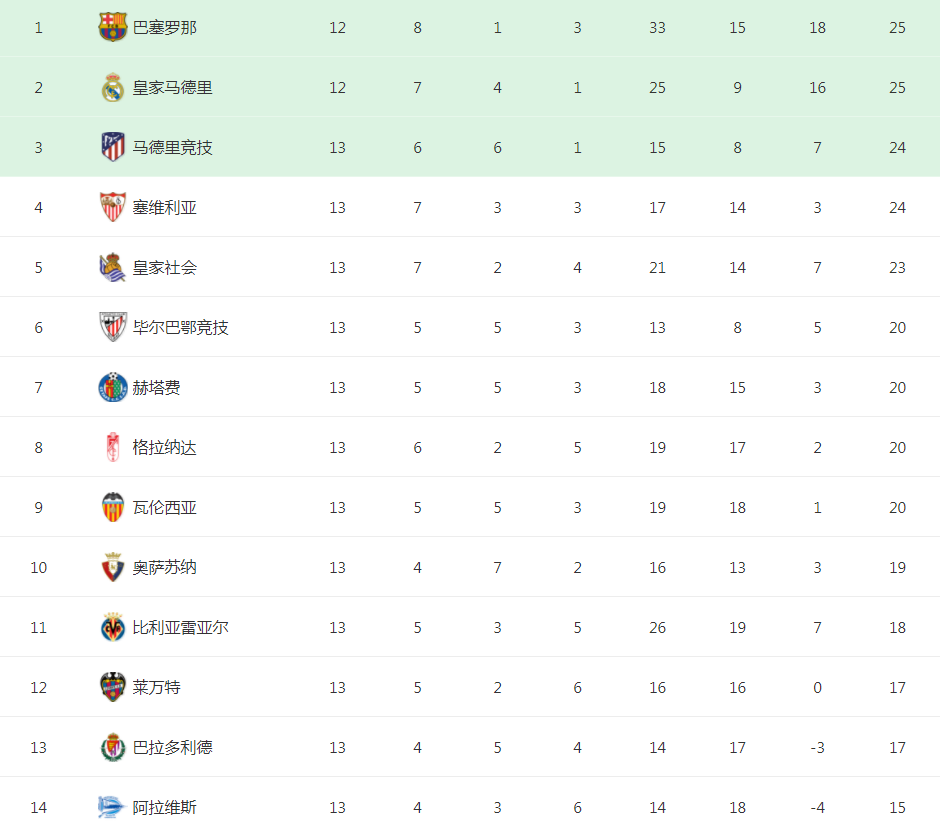The width and height of the screenshot is (942, 822).
Task: Click the Atlético Madrid crest icon
Action: [113, 147]
